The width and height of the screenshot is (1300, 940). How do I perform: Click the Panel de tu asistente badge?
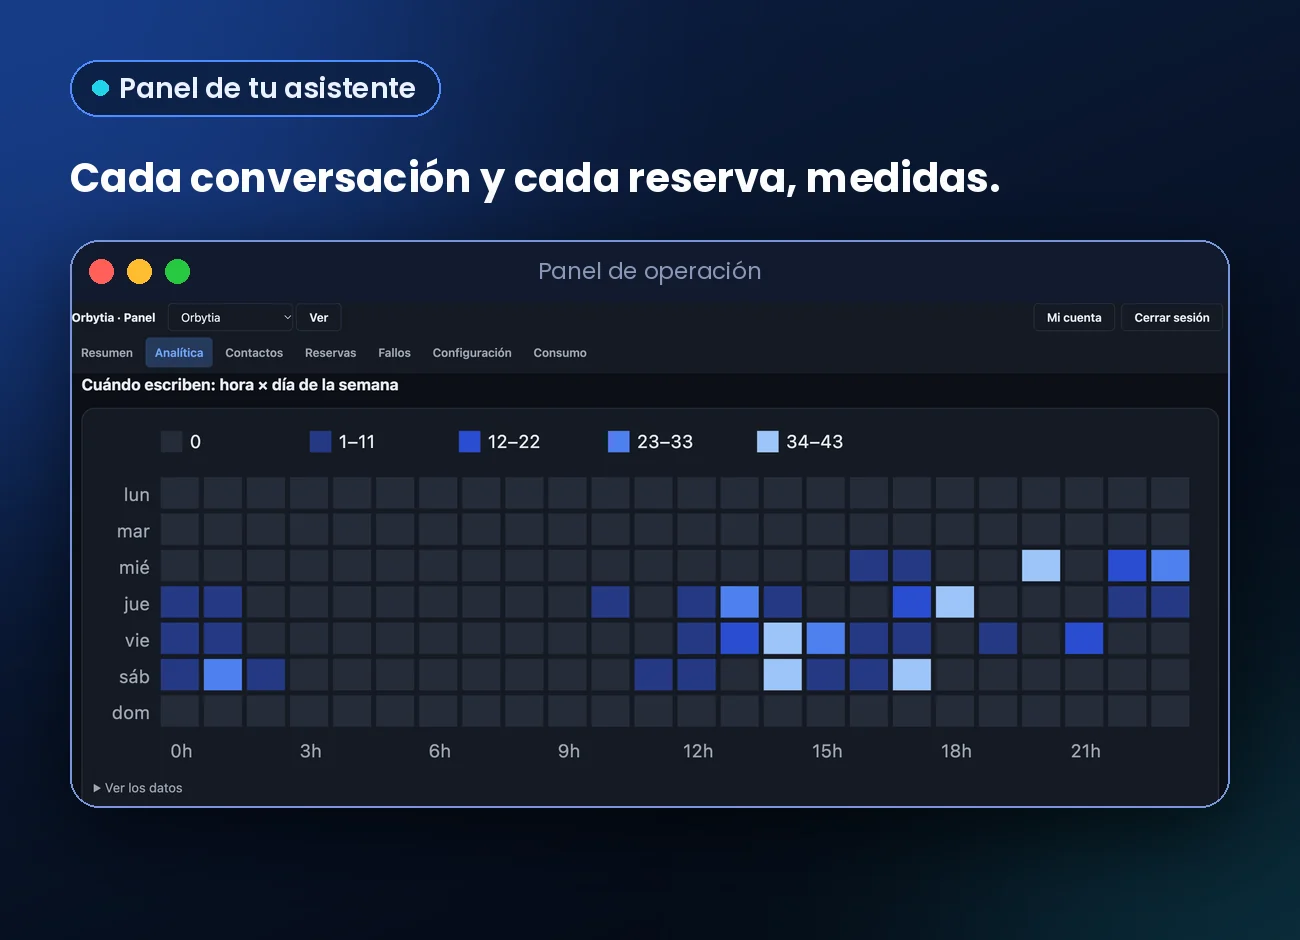click(x=255, y=88)
